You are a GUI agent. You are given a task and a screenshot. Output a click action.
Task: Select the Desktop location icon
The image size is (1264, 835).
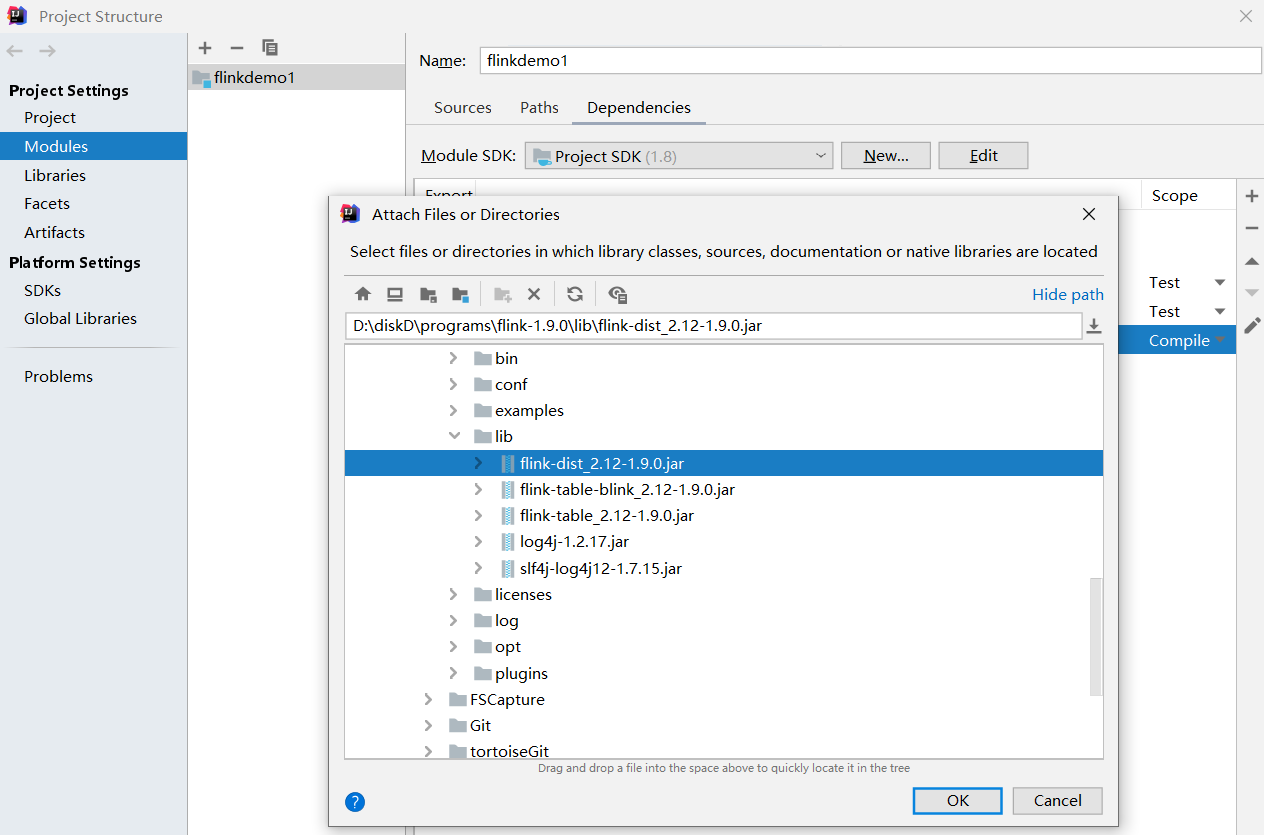click(394, 294)
